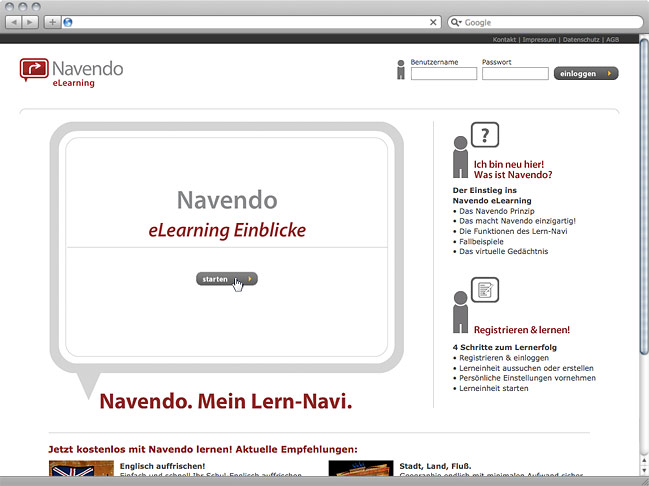
Task: Click the British flag course thumbnail
Action: [x=81, y=468]
